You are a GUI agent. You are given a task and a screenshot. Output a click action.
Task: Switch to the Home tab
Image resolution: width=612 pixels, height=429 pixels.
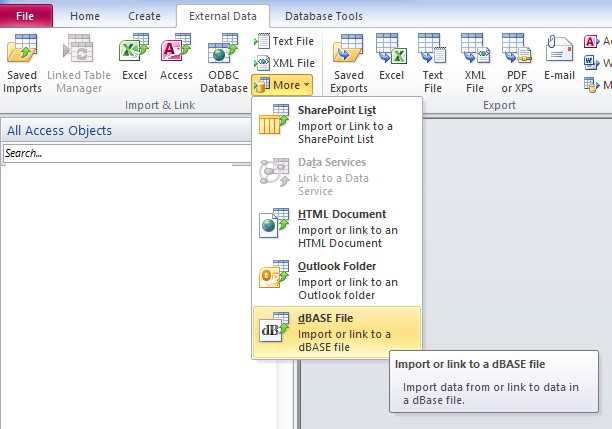pyautogui.click(x=85, y=16)
